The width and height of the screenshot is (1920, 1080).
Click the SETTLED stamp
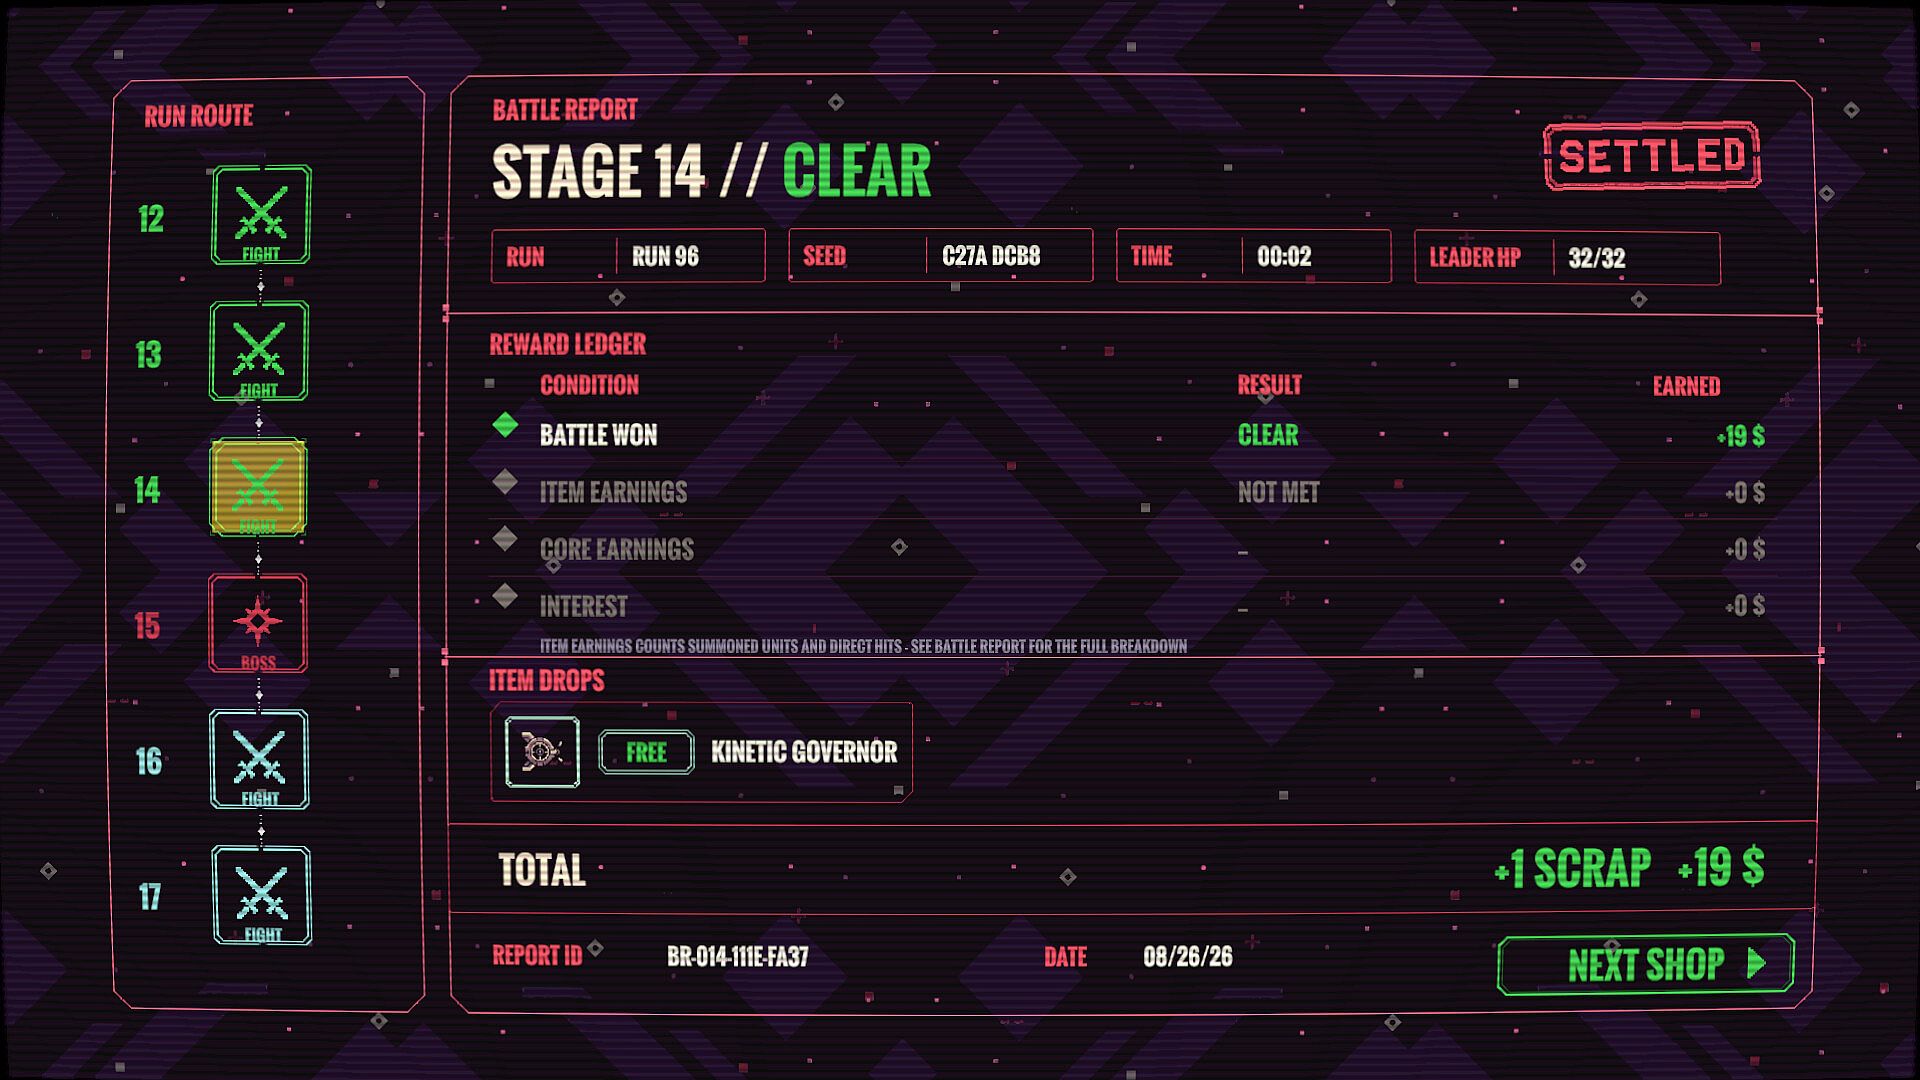(x=1652, y=156)
